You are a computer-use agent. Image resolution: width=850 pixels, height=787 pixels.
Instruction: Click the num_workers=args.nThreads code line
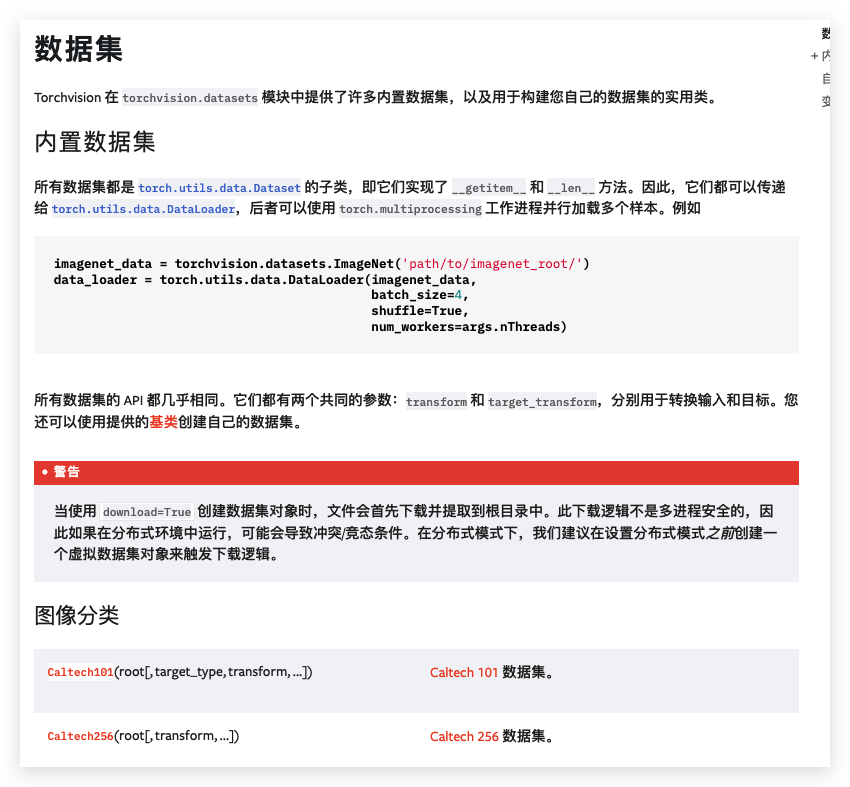469,326
